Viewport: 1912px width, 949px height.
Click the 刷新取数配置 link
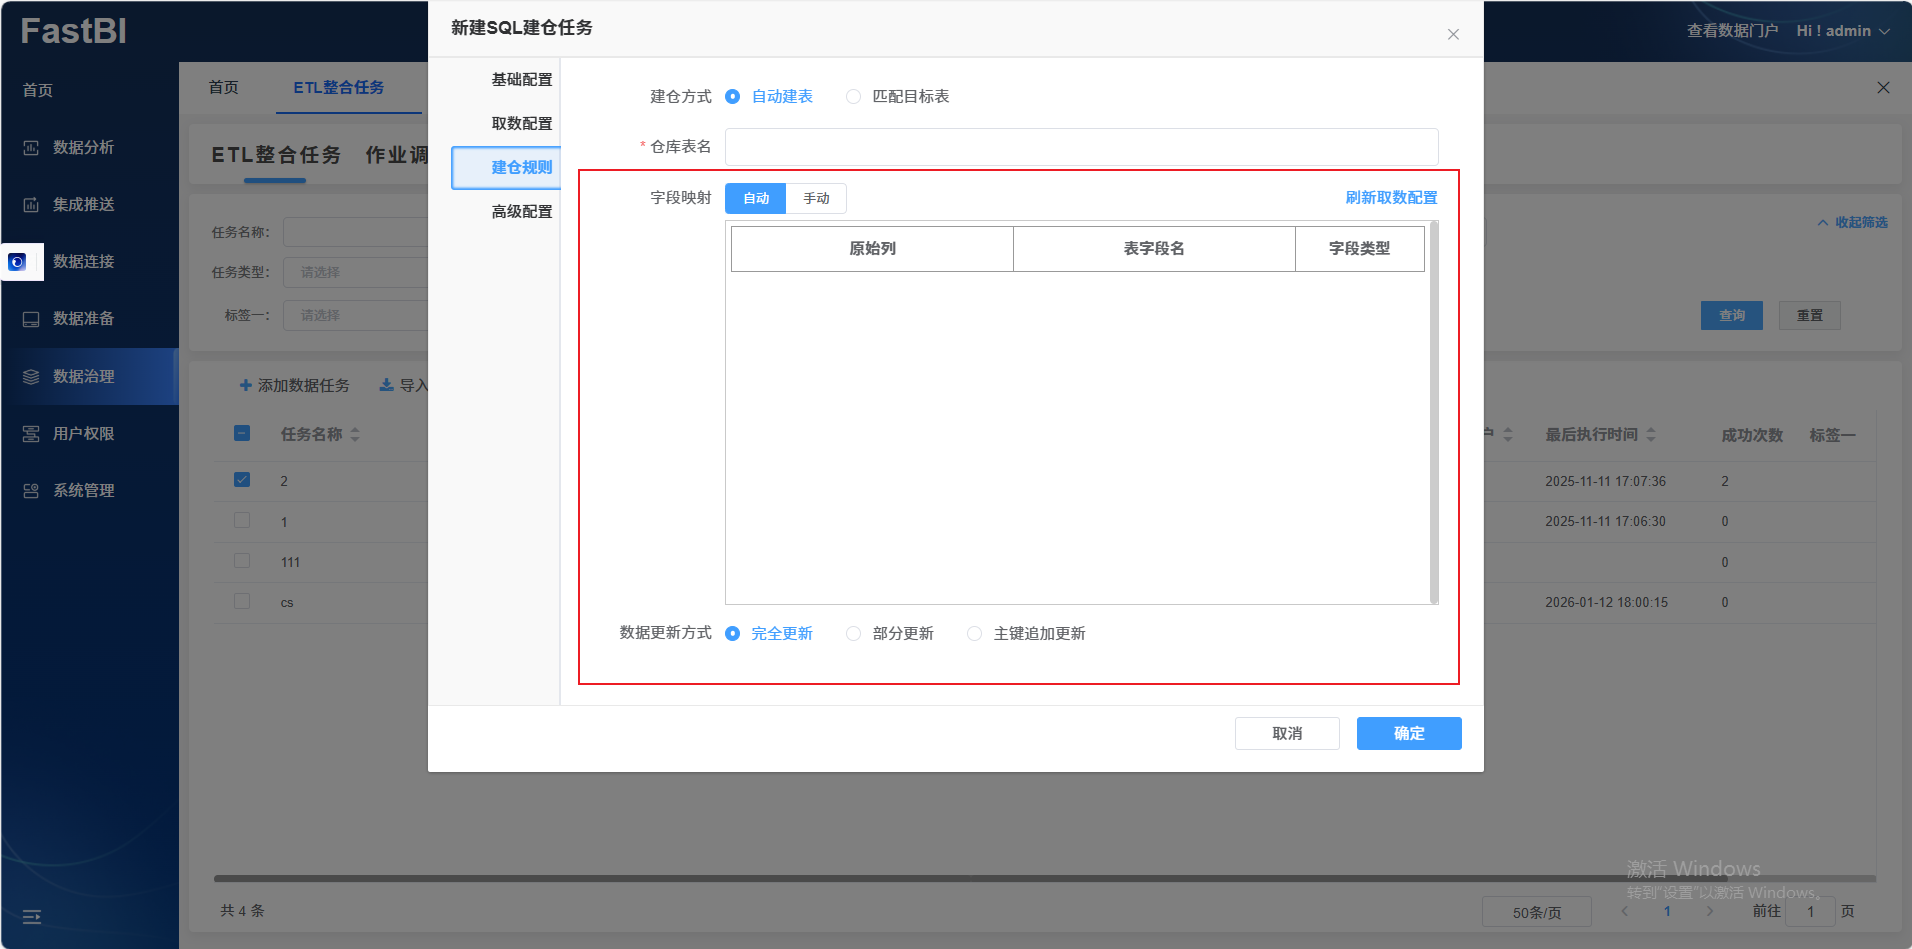[x=1390, y=198]
